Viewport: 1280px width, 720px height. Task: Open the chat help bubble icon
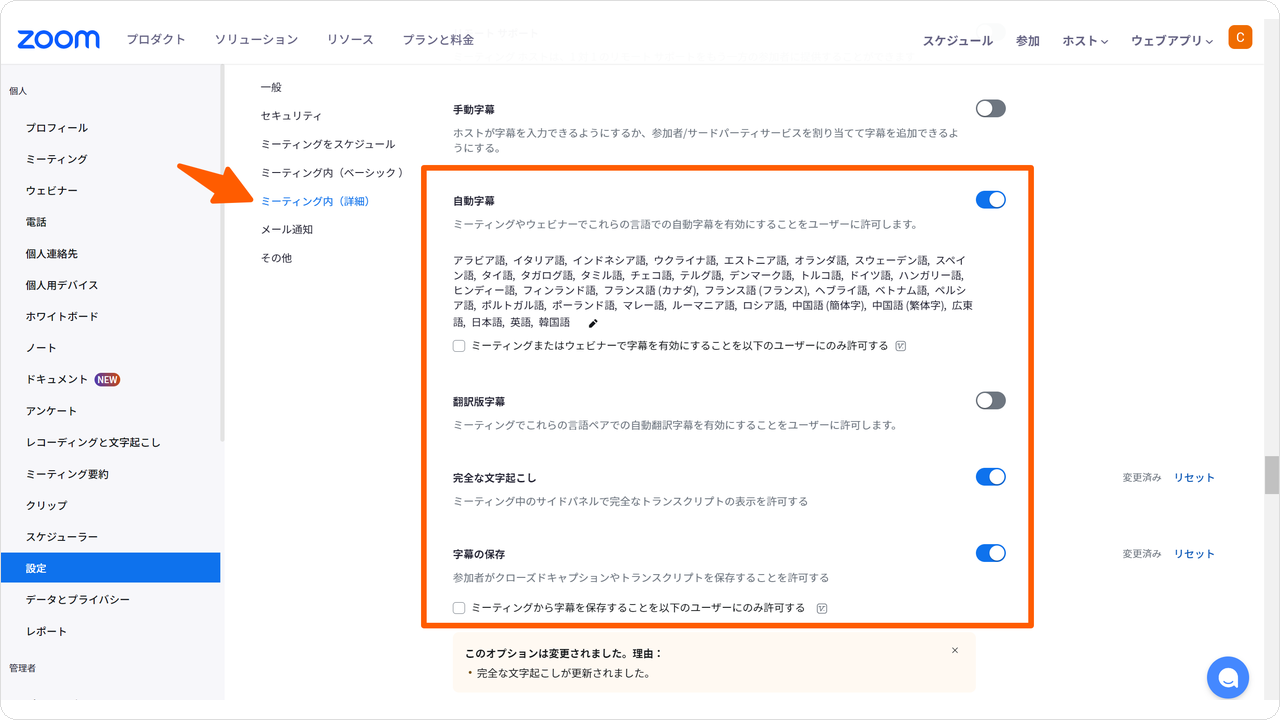(x=1228, y=678)
